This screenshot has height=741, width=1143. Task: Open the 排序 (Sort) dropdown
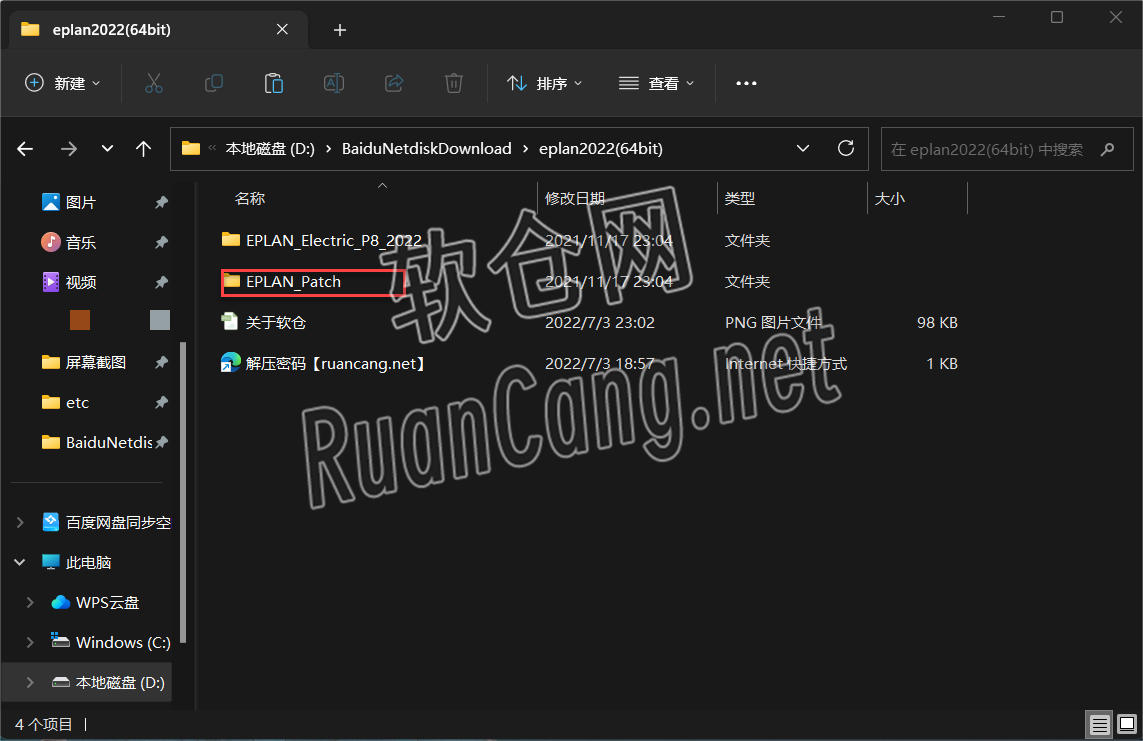click(x=544, y=83)
